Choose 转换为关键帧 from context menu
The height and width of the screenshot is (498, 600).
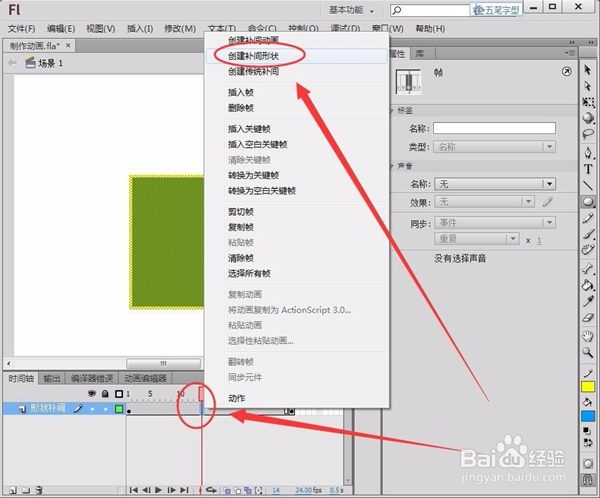coord(296,175)
